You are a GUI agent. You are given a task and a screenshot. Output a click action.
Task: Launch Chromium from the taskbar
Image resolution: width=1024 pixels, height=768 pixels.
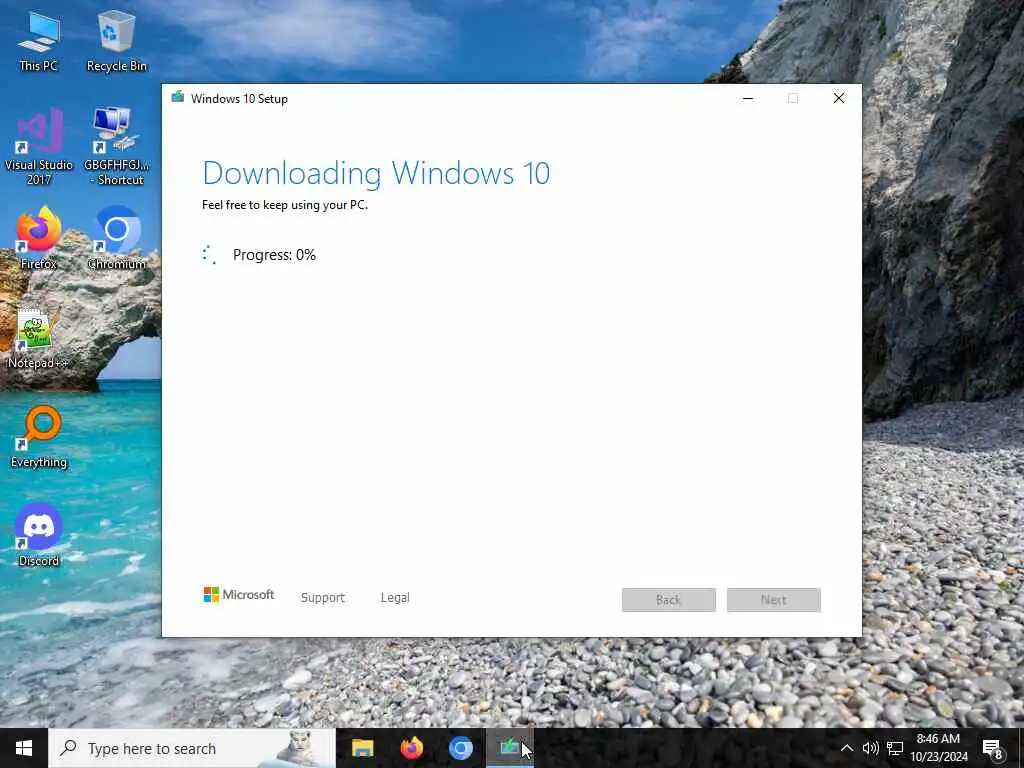pyautogui.click(x=460, y=748)
